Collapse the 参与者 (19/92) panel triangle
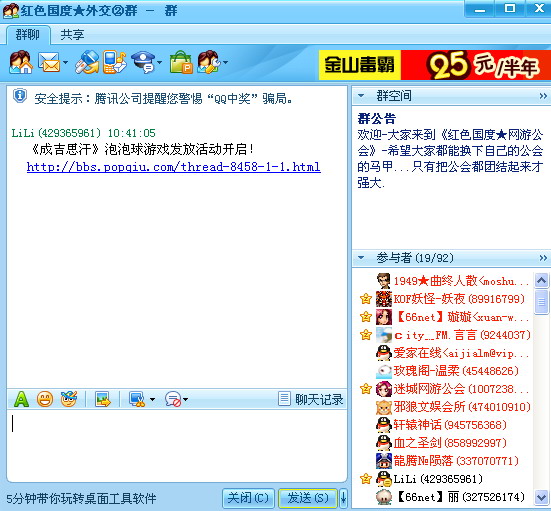This screenshot has width=551, height=511. click(x=361, y=258)
